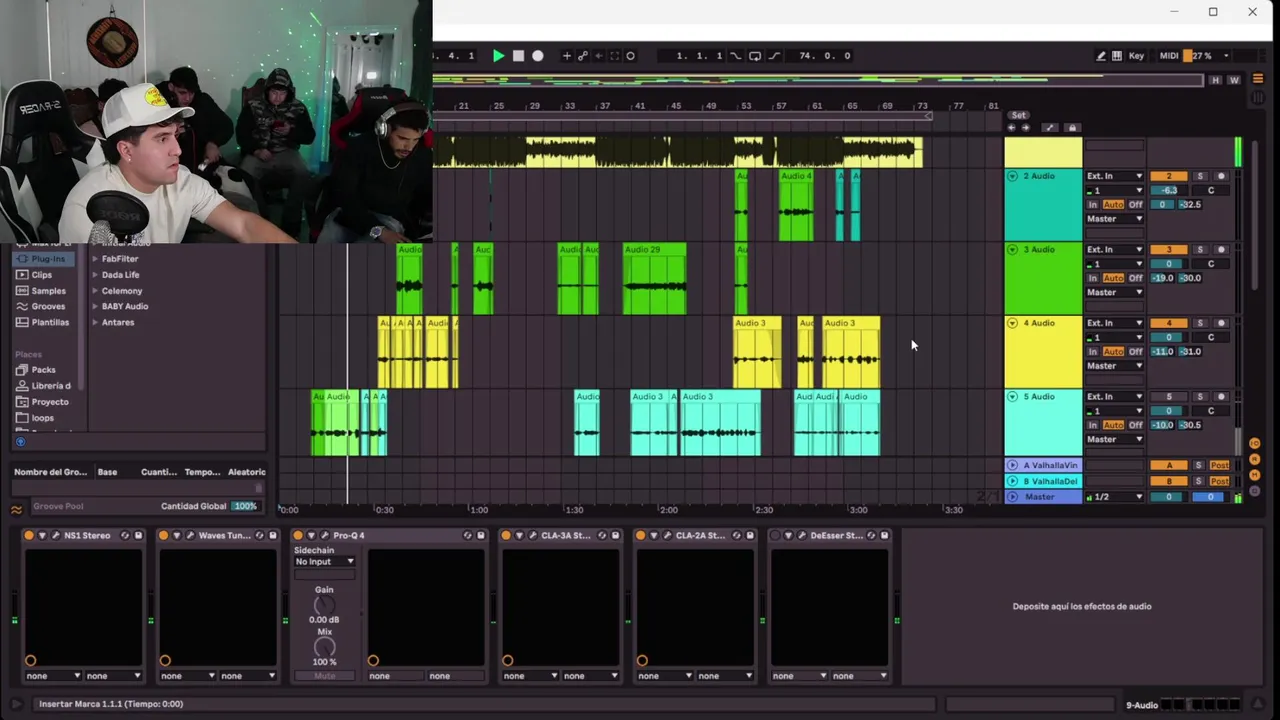This screenshot has height=720, width=1280.
Task: Solo the 2 Audio track
Action: coord(1200,176)
